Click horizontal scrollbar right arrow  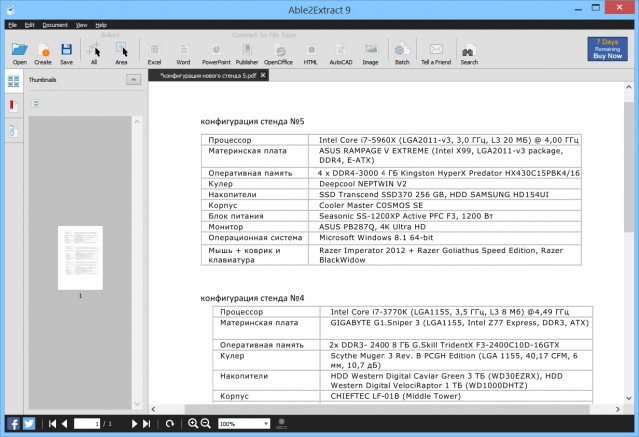click(618, 409)
